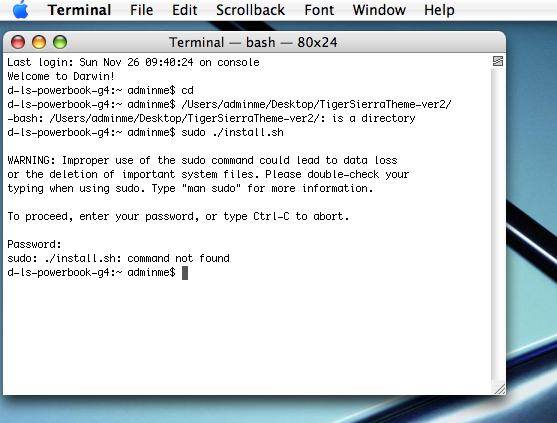Click the terminal cursor block at prompt
Image resolution: width=557 pixels, height=423 pixels.
coord(185,273)
